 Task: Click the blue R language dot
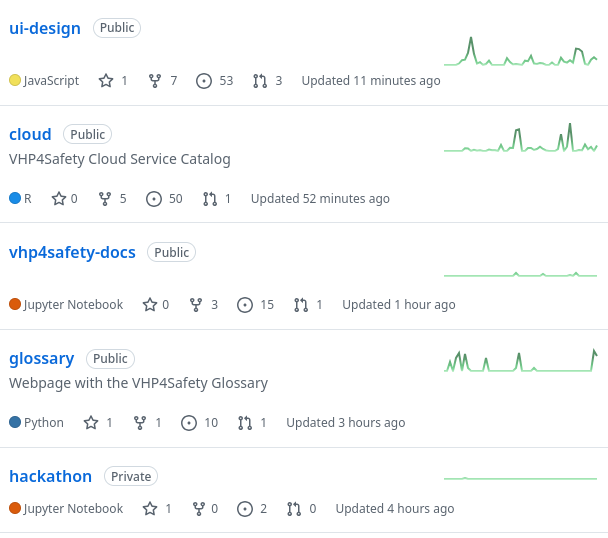pos(15,199)
